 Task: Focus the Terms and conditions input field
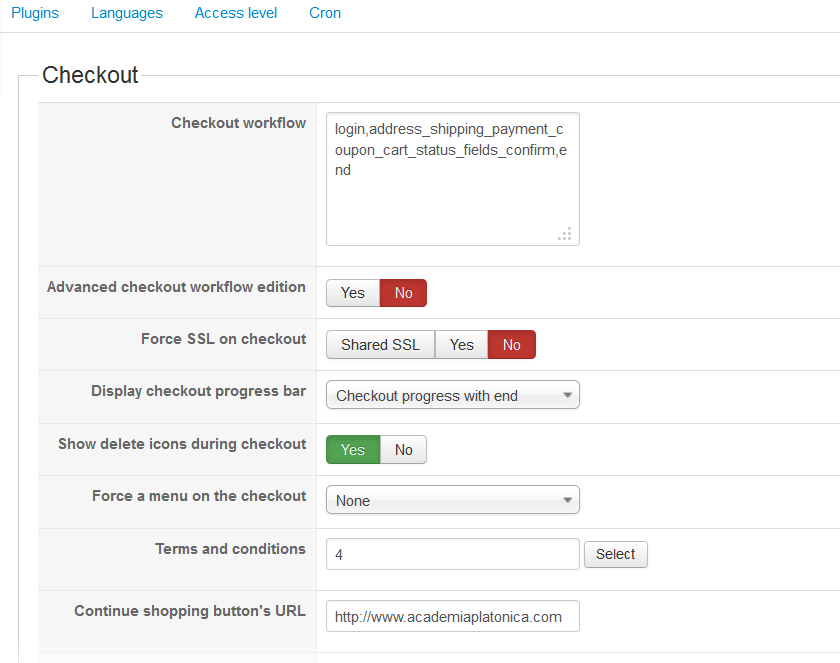pyautogui.click(x=452, y=554)
